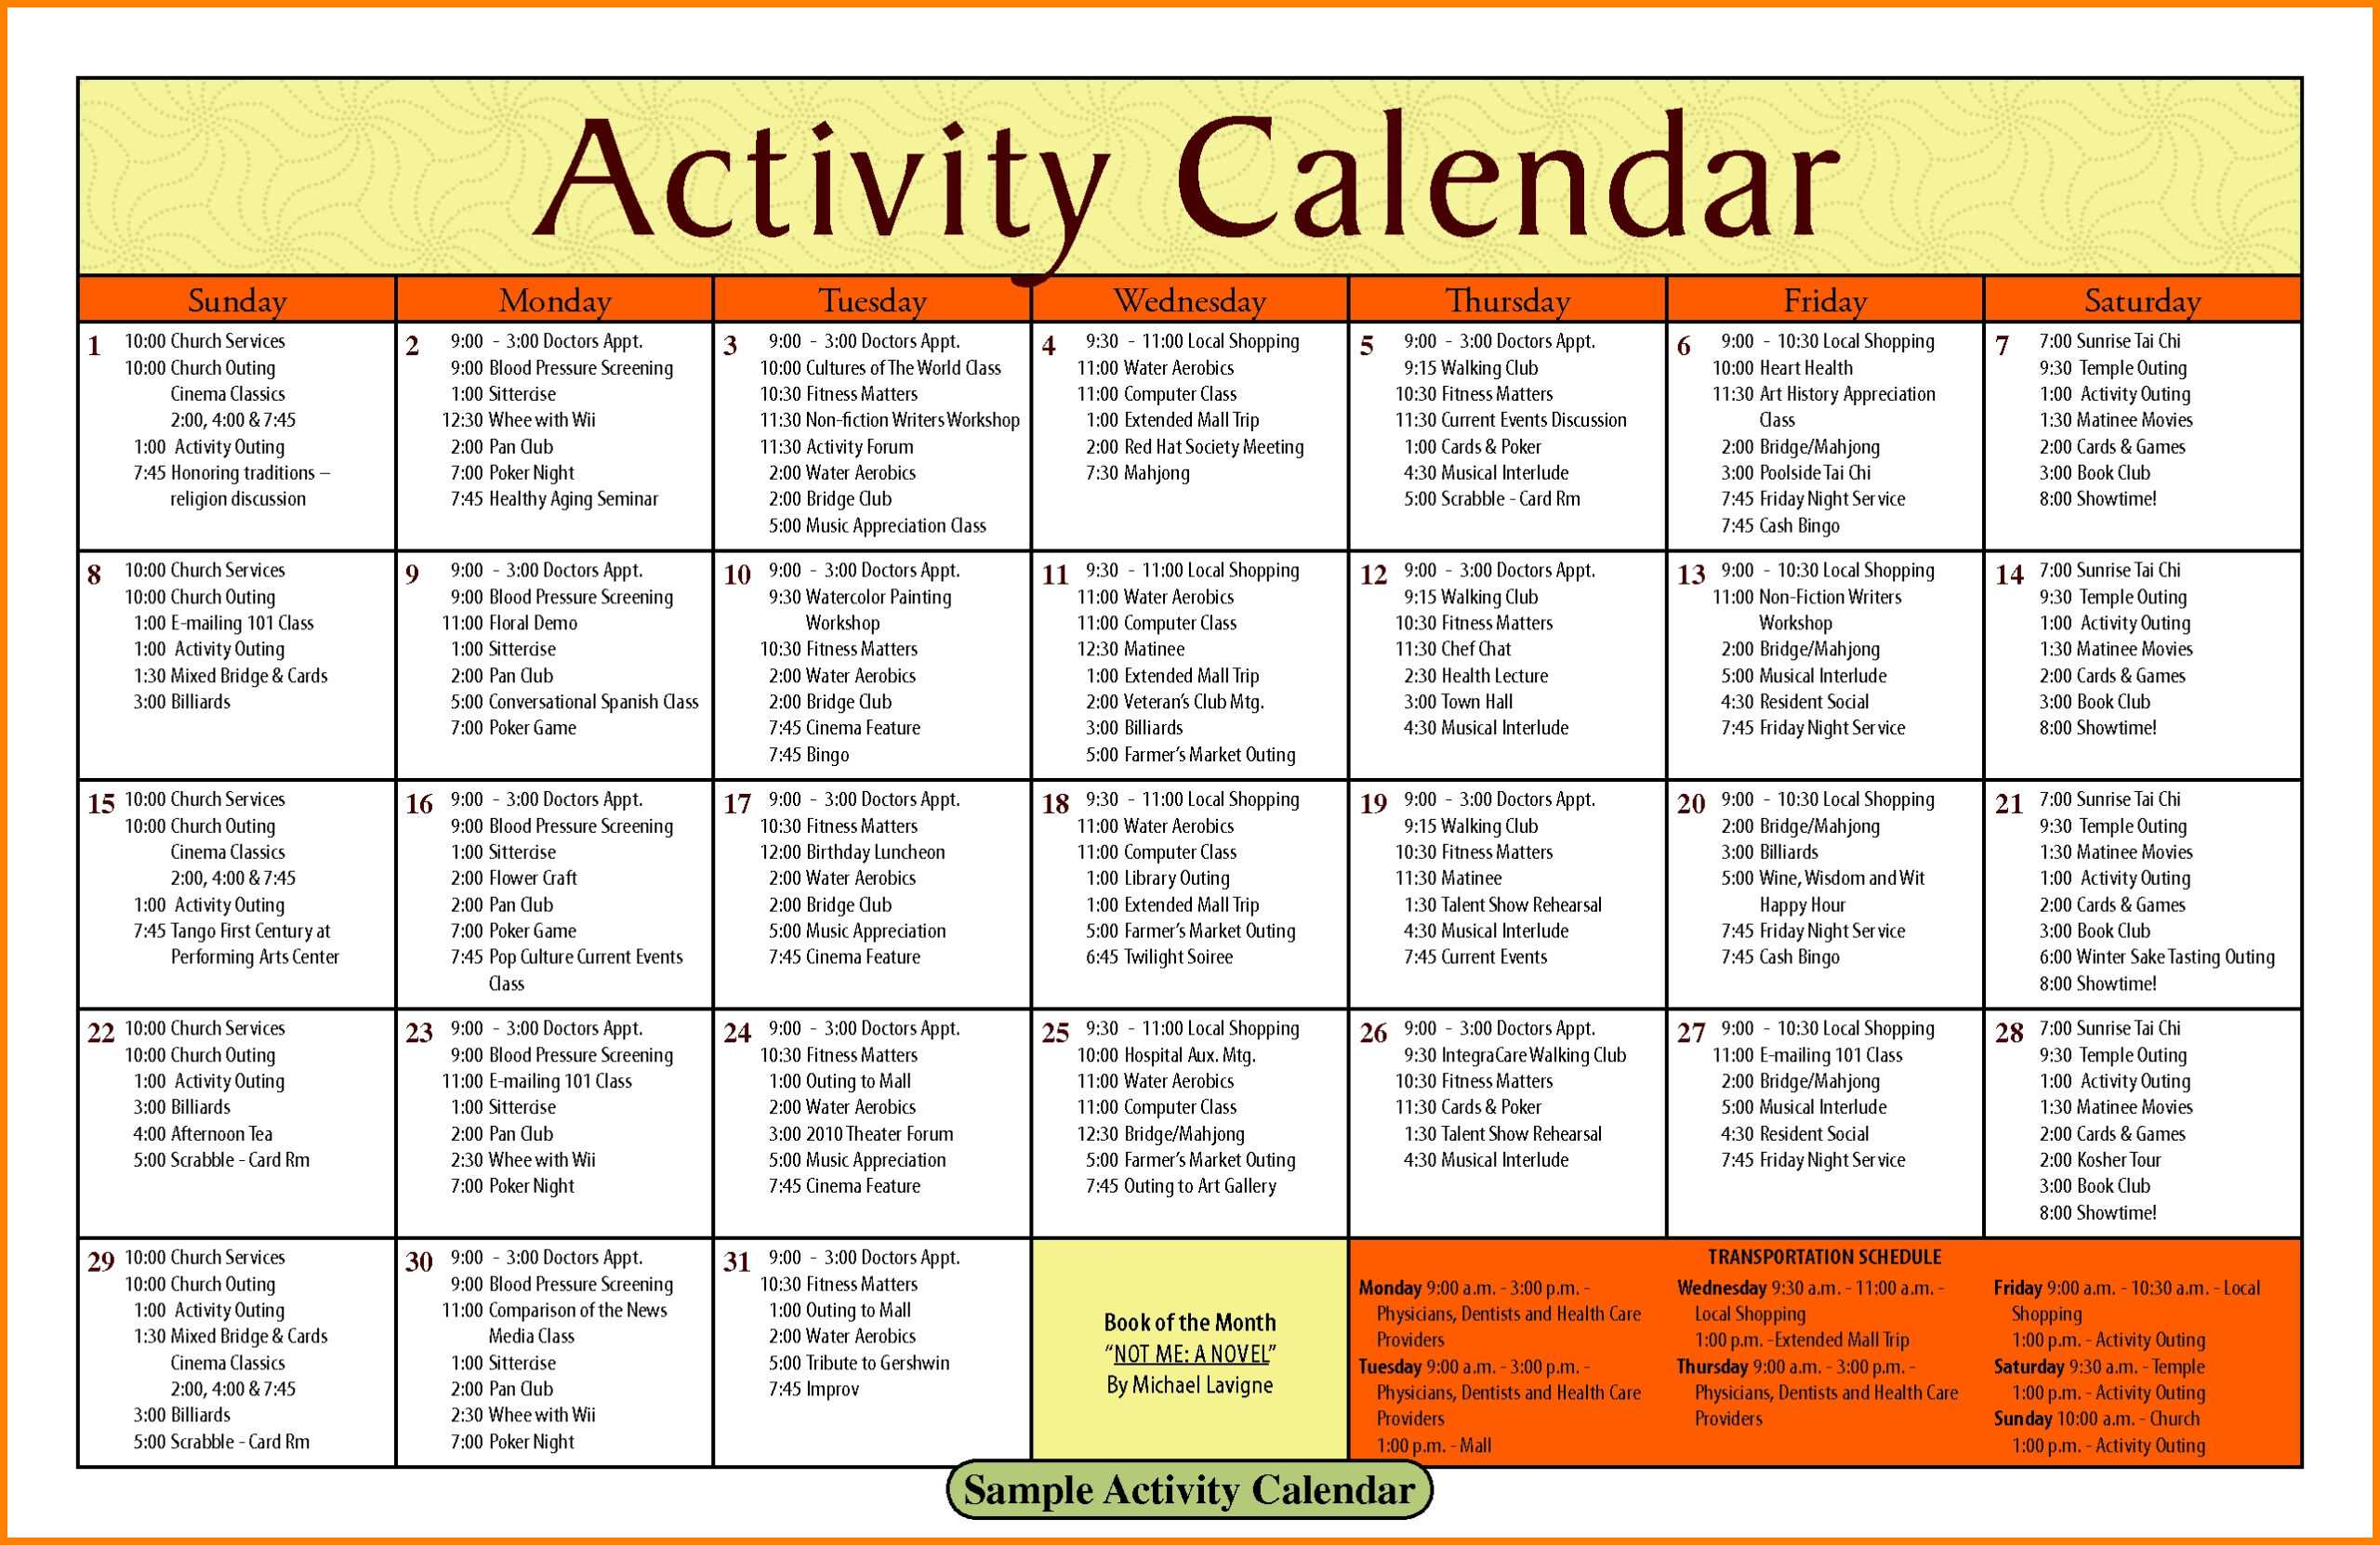Click the Sample Activity Calendar label
The width and height of the screenshot is (2380, 1545).
pos(1190,1495)
